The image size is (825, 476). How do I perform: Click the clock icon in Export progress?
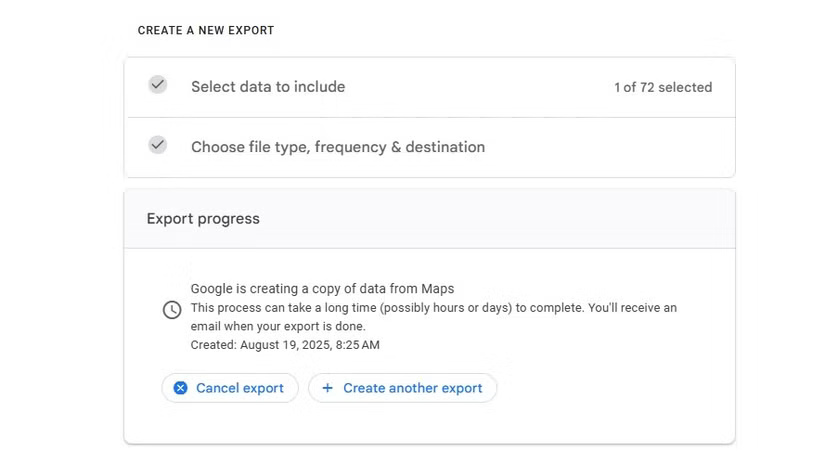[x=172, y=310]
